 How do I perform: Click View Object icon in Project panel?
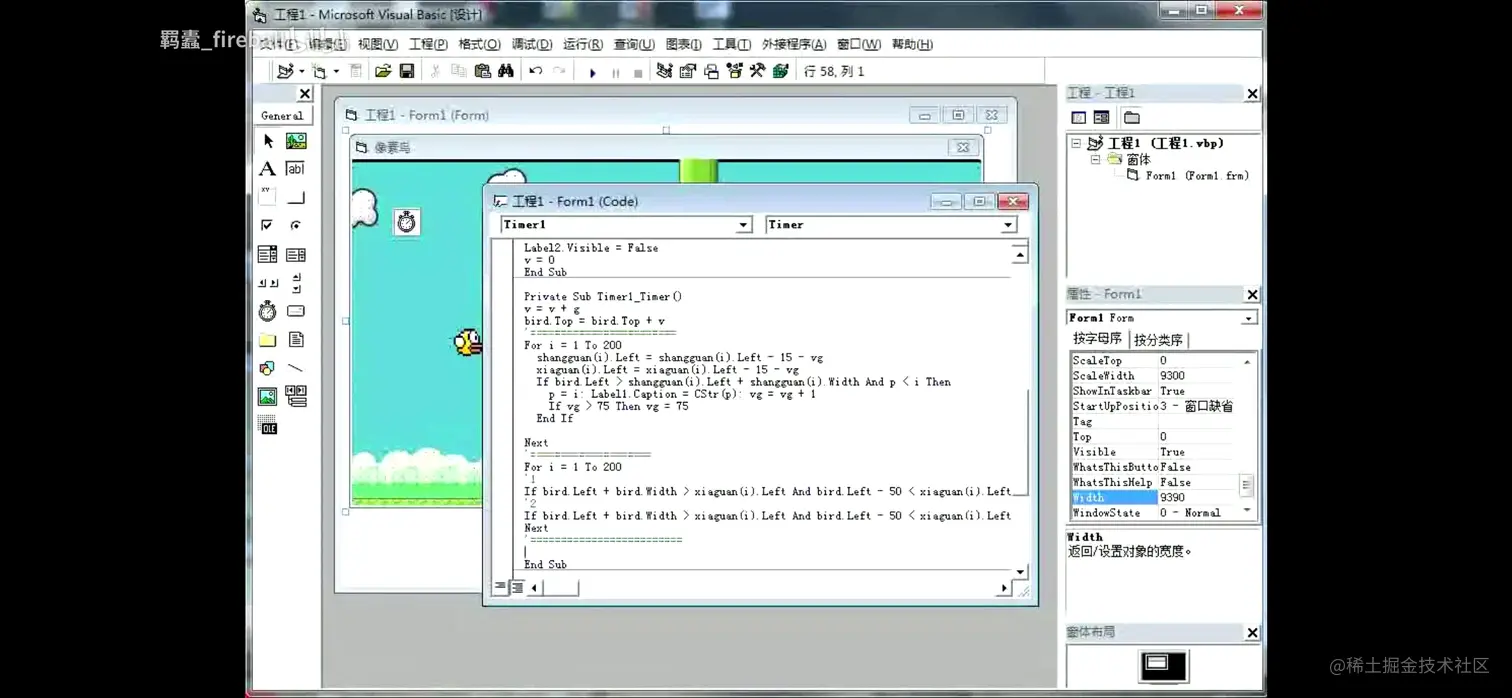click(x=1101, y=117)
